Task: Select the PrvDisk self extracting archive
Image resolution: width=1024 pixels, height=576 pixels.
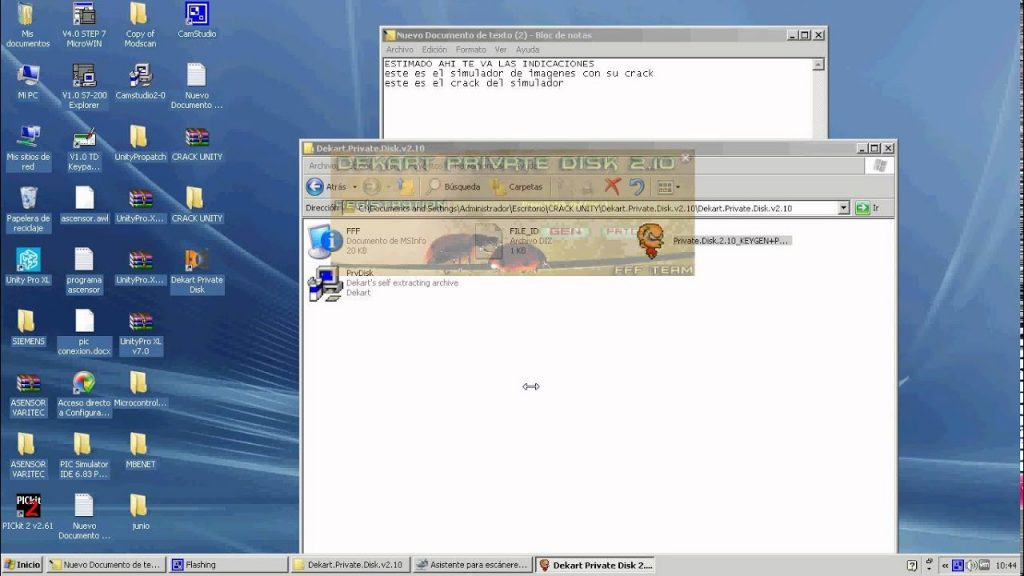Action: pos(384,283)
